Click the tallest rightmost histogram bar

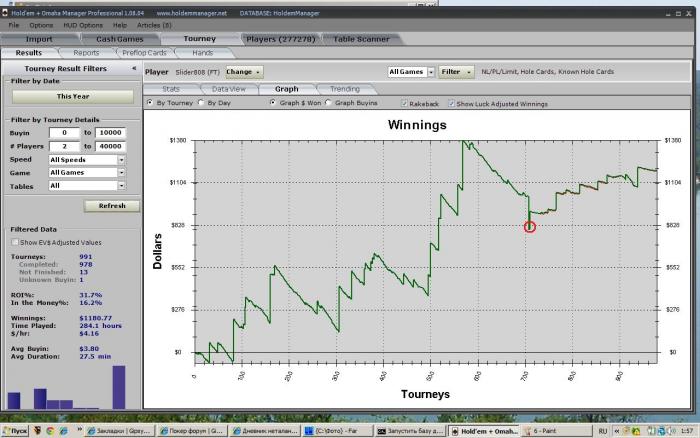click(x=119, y=388)
